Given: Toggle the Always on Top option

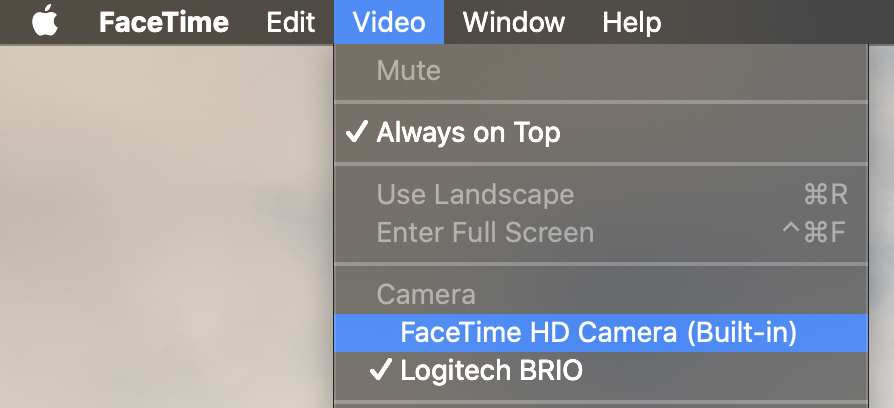Looking at the screenshot, I should tap(601, 133).
